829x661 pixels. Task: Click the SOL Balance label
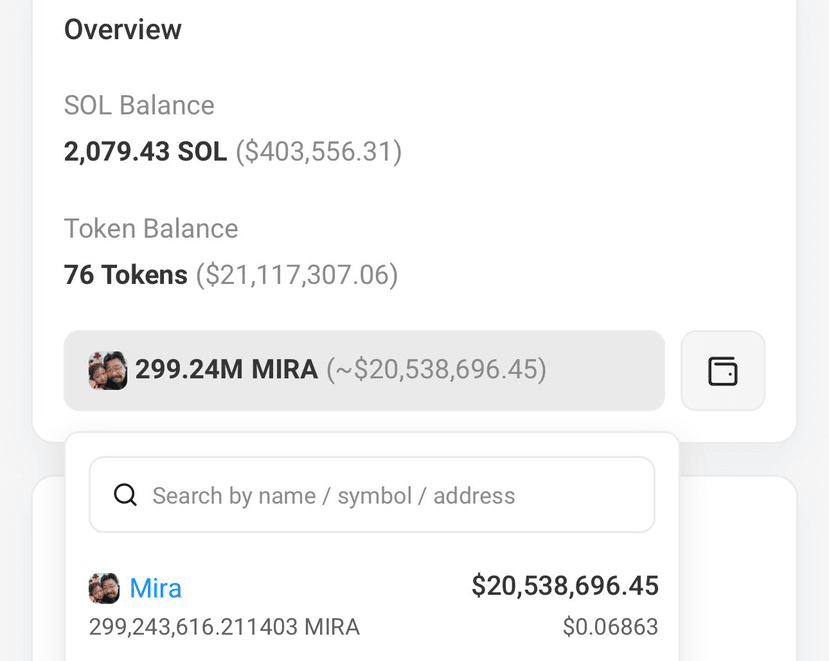[139, 105]
